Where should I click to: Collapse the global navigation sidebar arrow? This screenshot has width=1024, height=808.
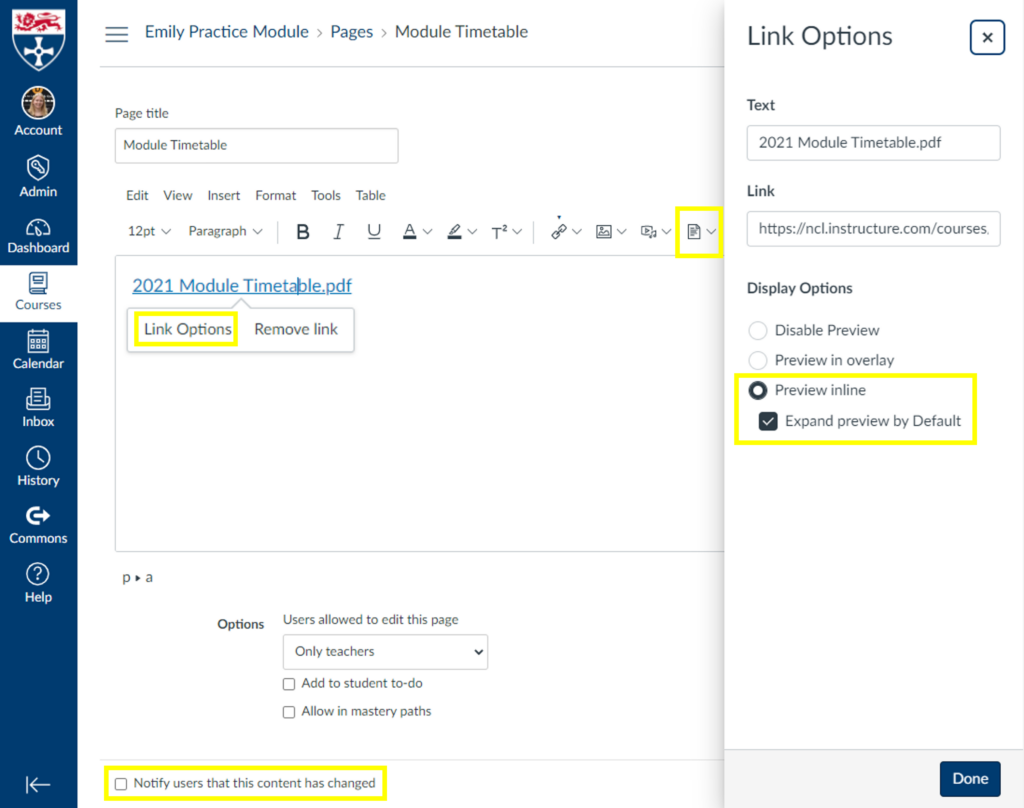38,785
